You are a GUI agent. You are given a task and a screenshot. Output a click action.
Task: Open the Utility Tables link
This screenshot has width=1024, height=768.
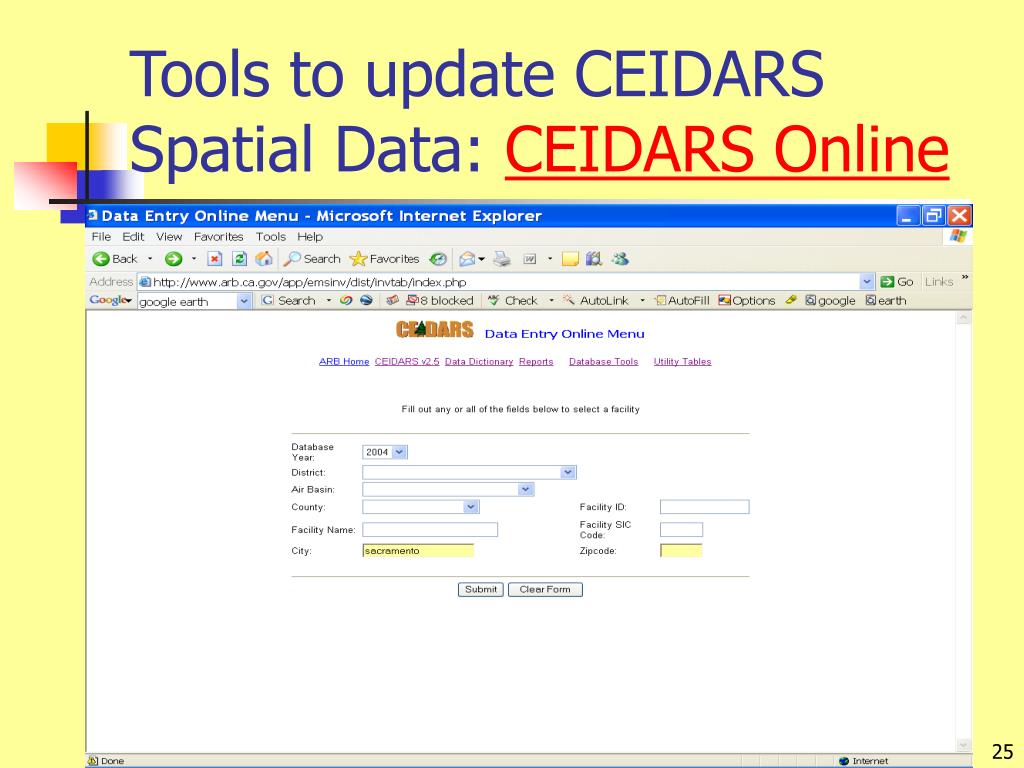(682, 361)
